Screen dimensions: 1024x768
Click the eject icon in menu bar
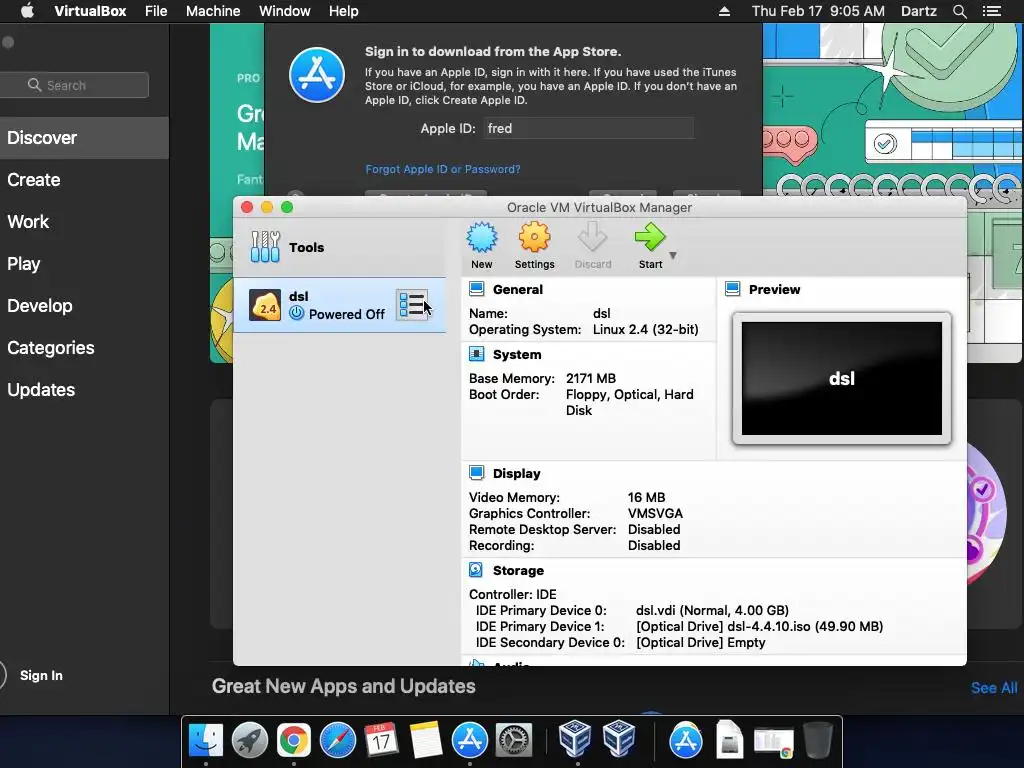coord(724,11)
